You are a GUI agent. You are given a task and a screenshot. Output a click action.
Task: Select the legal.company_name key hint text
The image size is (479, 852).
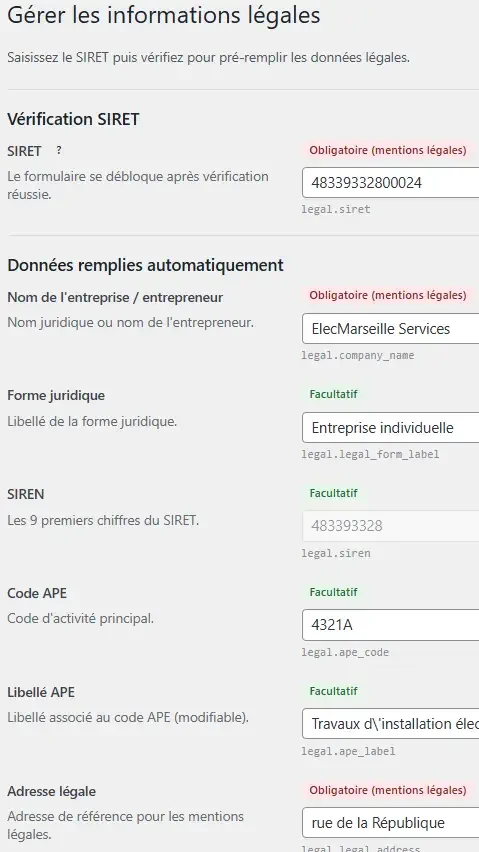pyautogui.click(x=358, y=355)
